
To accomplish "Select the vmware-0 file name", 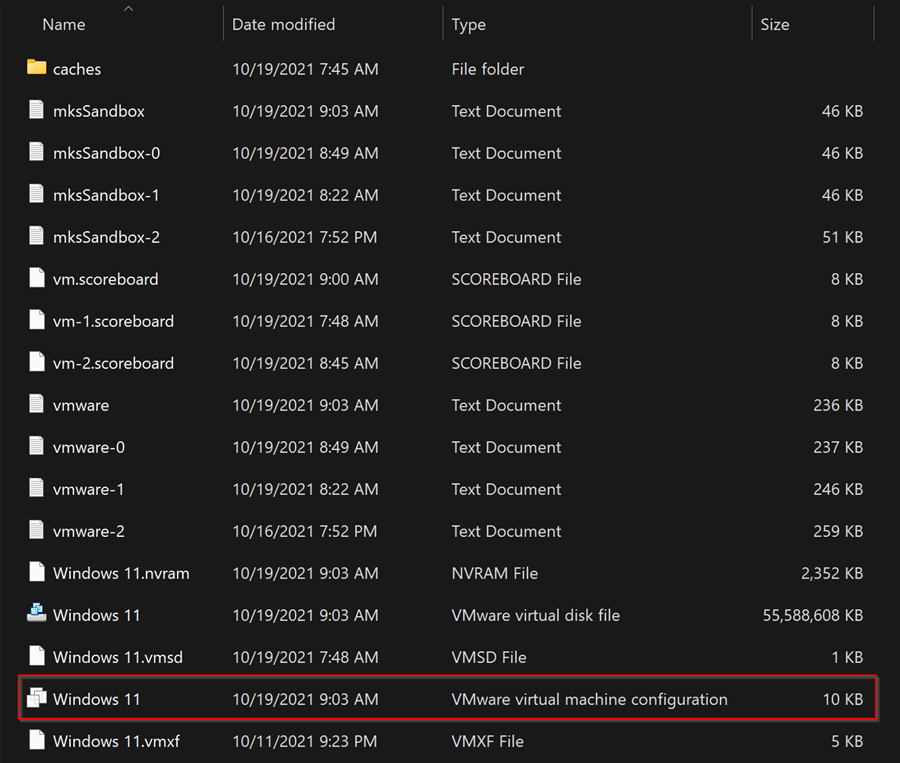I will coord(88,447).
